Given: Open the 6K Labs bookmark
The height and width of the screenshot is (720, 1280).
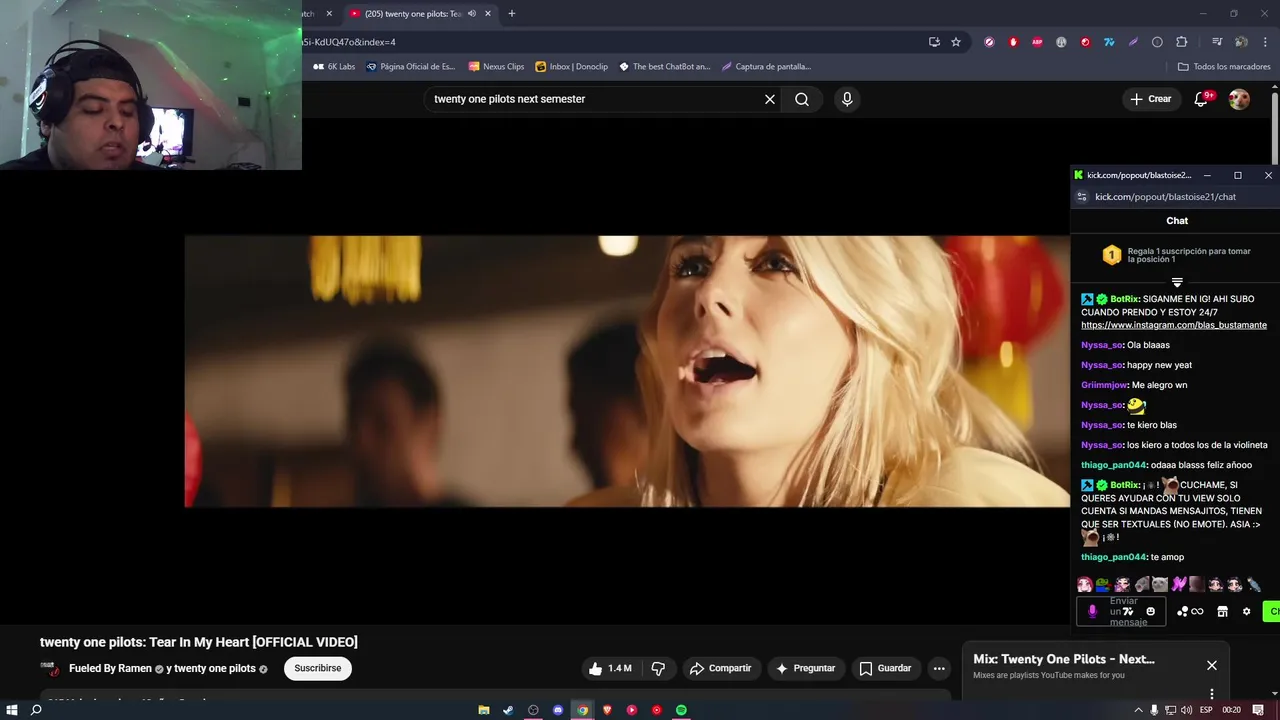Looking at the screenshot, I should pos(334,67).
